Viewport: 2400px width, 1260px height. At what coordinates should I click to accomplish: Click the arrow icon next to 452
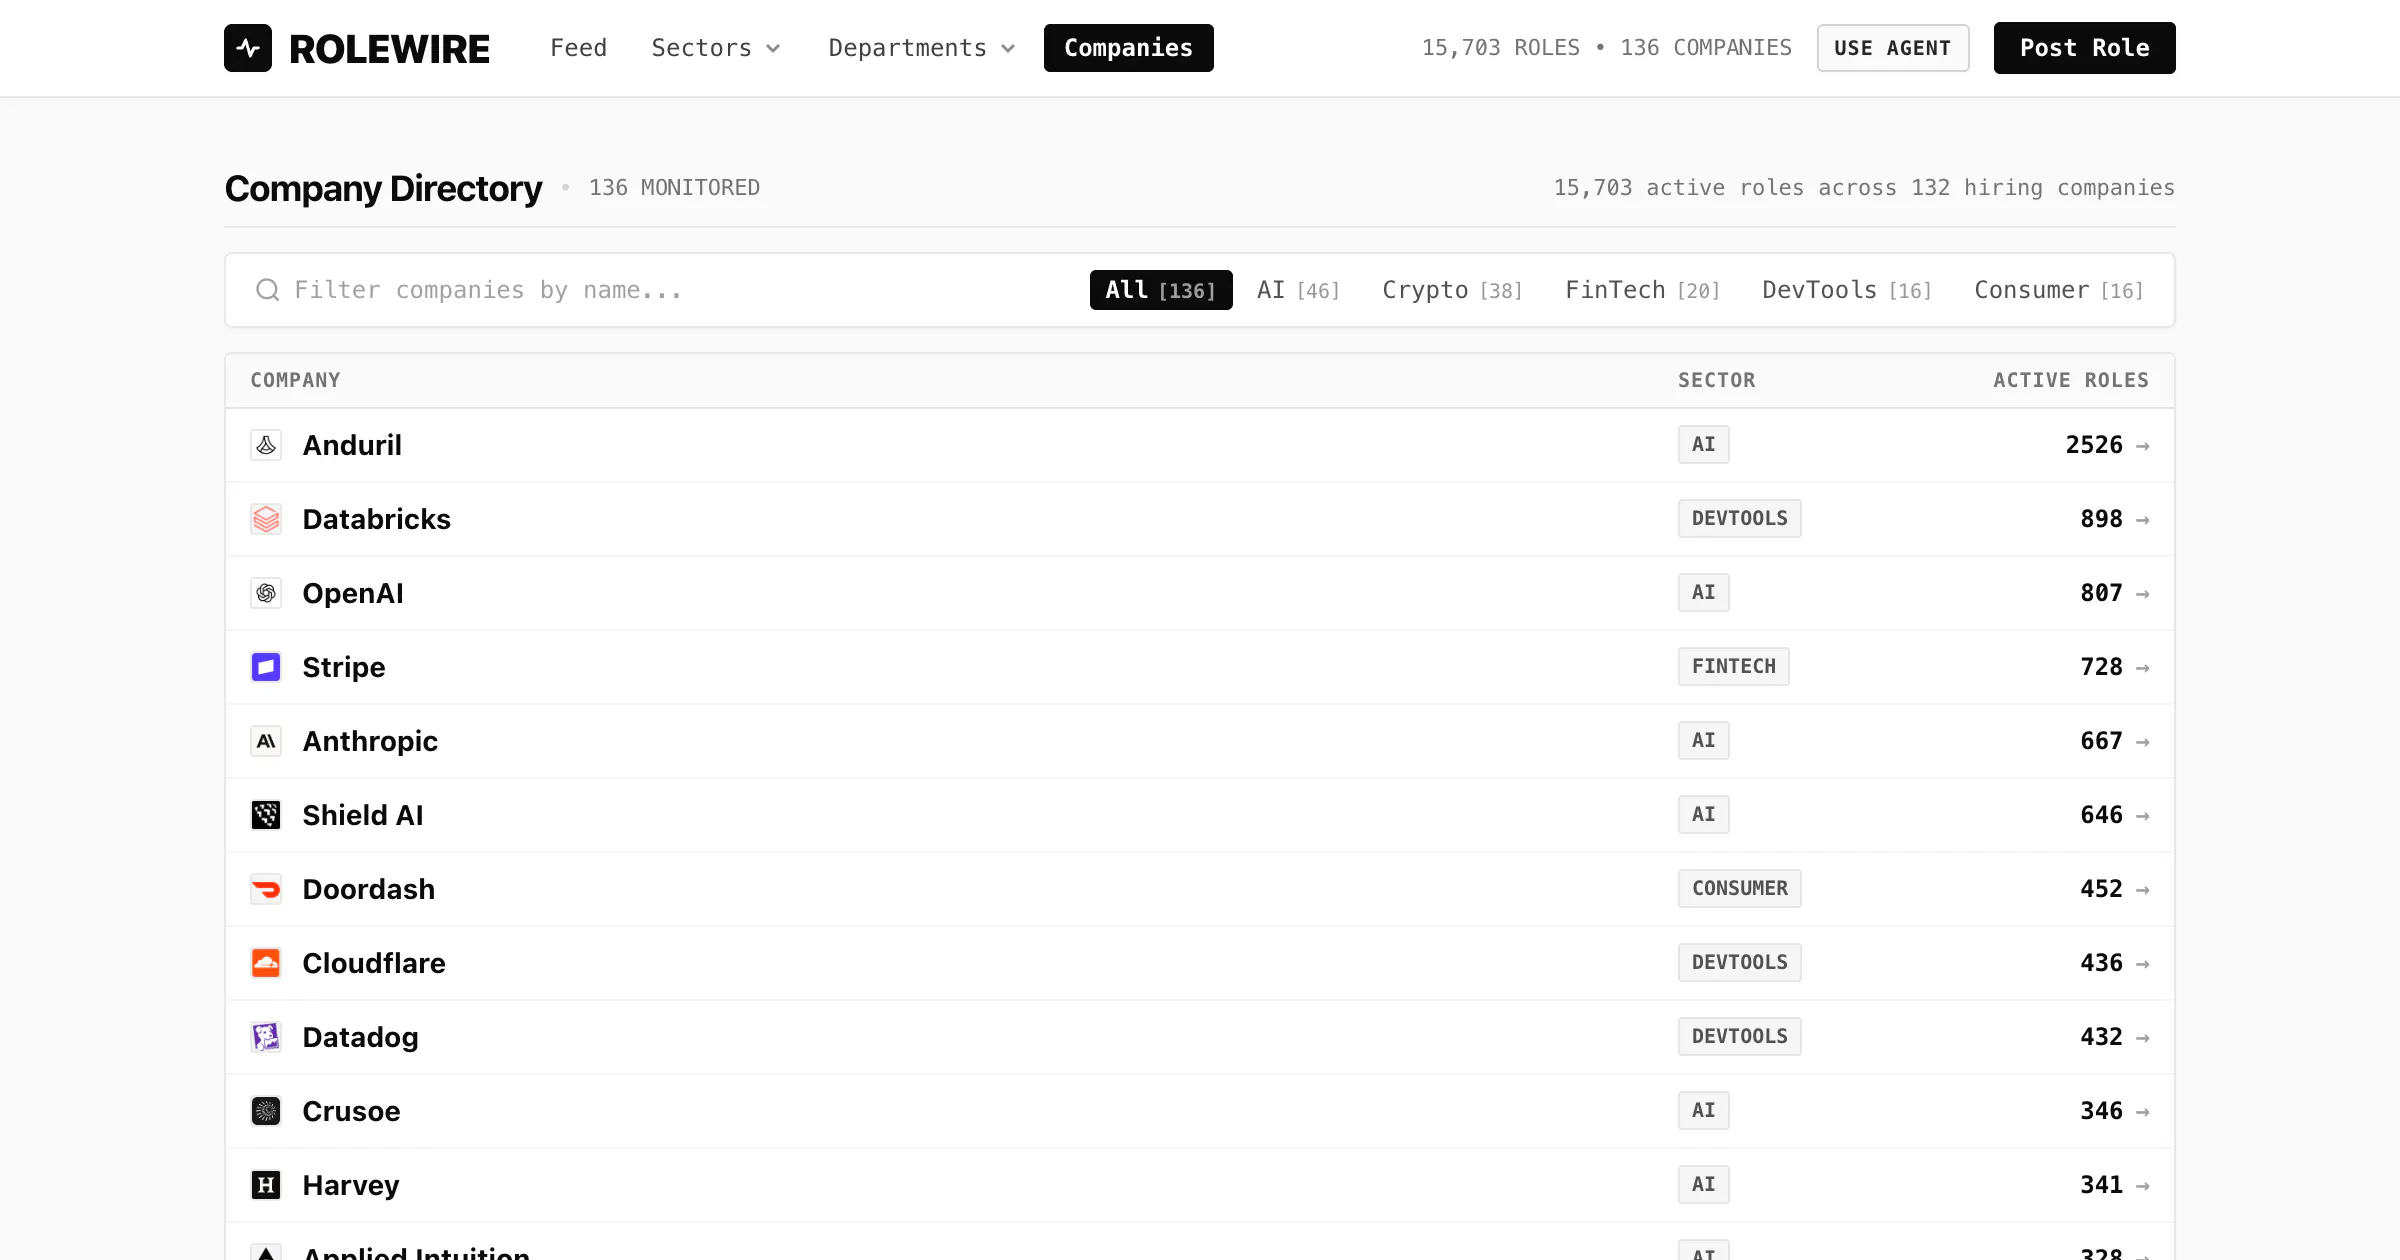[x=2142, y=890]
